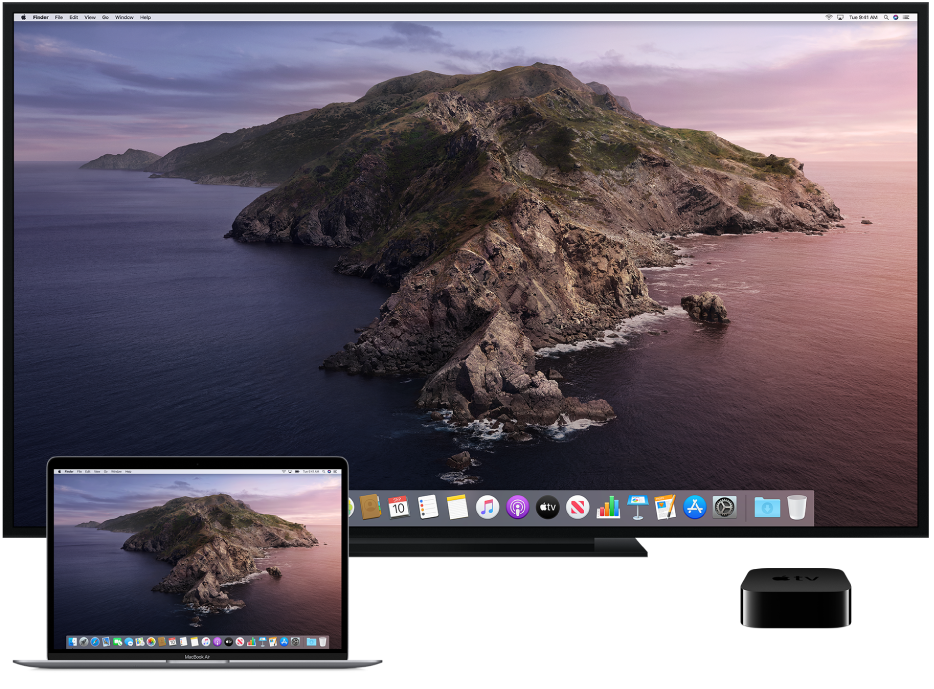Open Calendar from the Dock
934x689 pixels.
(399, 507)
